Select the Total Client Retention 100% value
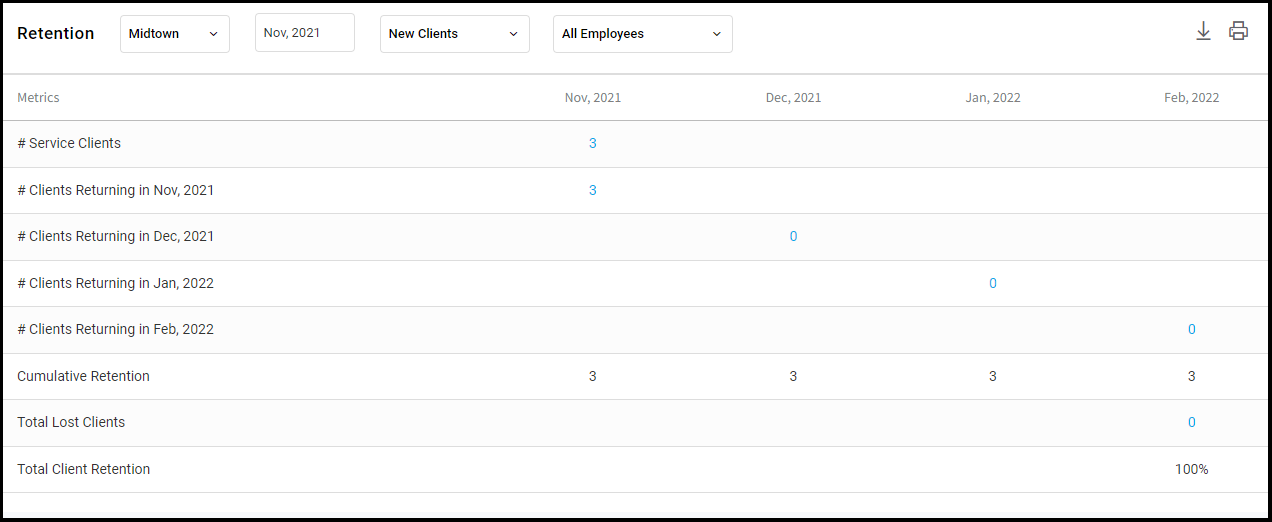This screenshot has height=522, width=1272. (1192, 469)
